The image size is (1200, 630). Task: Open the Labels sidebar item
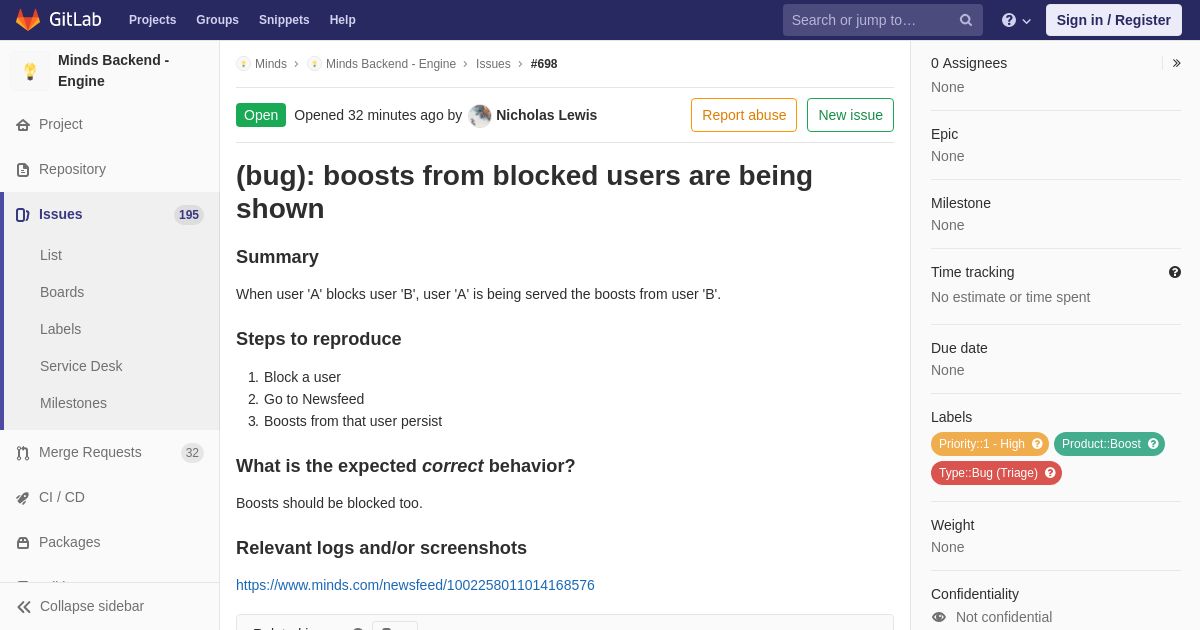(x=61, y=329)
